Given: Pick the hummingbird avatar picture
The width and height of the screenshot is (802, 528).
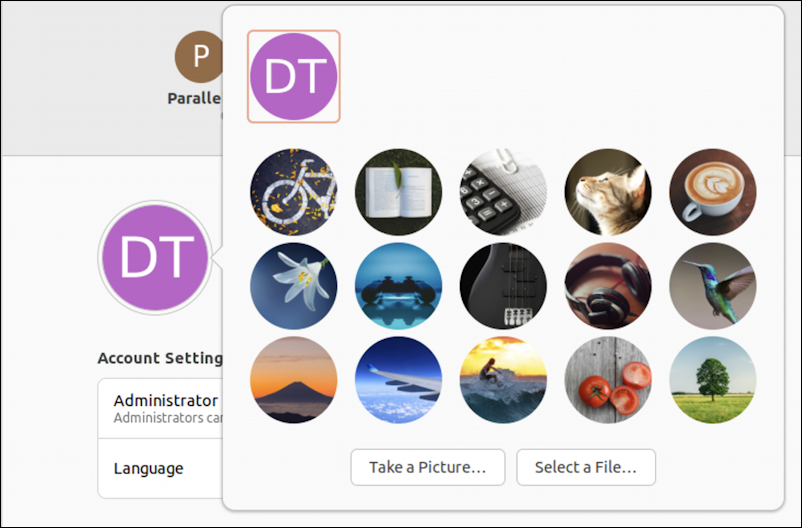Looking at the screenshot, I should pyautogui.click(x=713, y=286).
